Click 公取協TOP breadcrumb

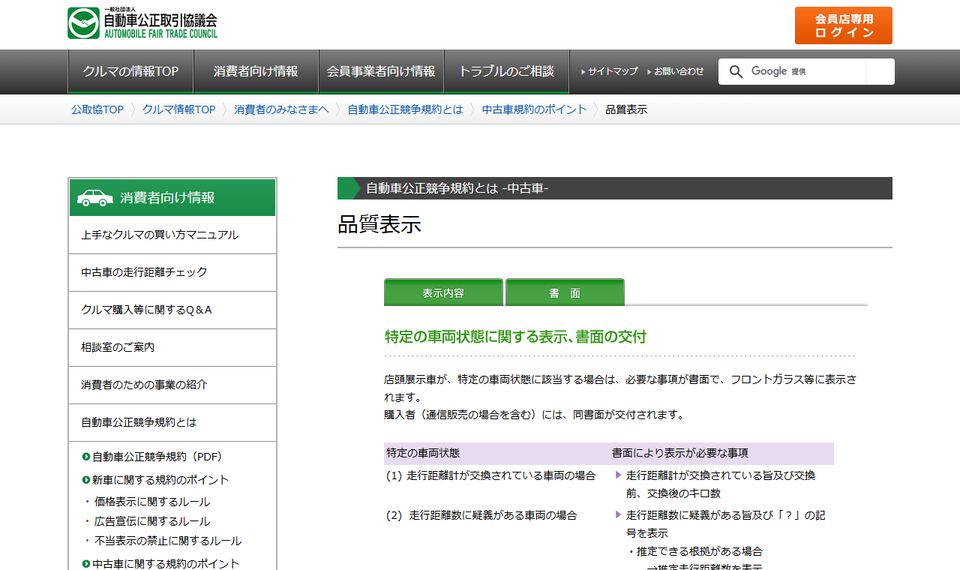pos(97,110)
